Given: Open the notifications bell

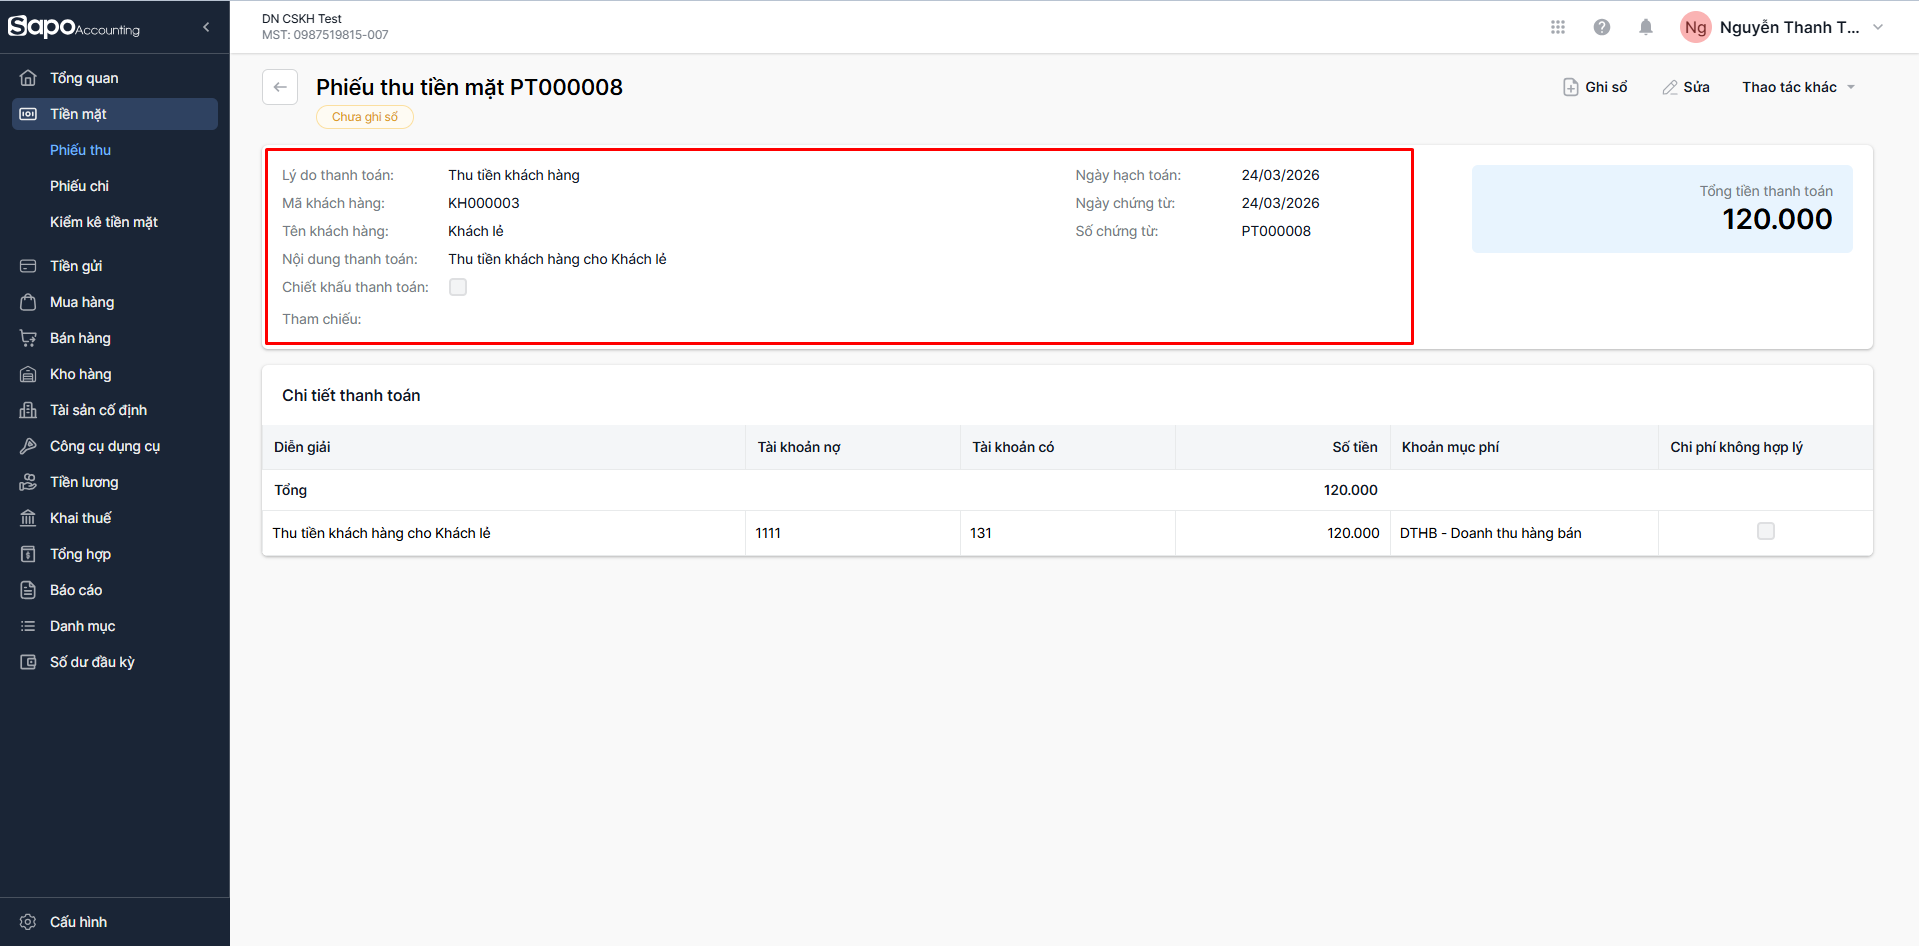Looking at the screenshot, I should [x=1646, y=27].
